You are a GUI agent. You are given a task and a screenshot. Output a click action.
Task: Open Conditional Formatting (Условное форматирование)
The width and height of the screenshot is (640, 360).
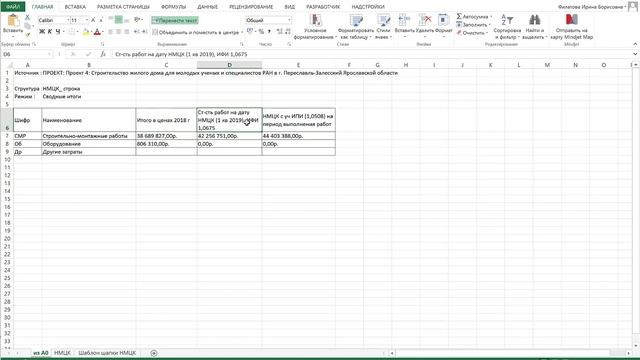tap(315, 27)
